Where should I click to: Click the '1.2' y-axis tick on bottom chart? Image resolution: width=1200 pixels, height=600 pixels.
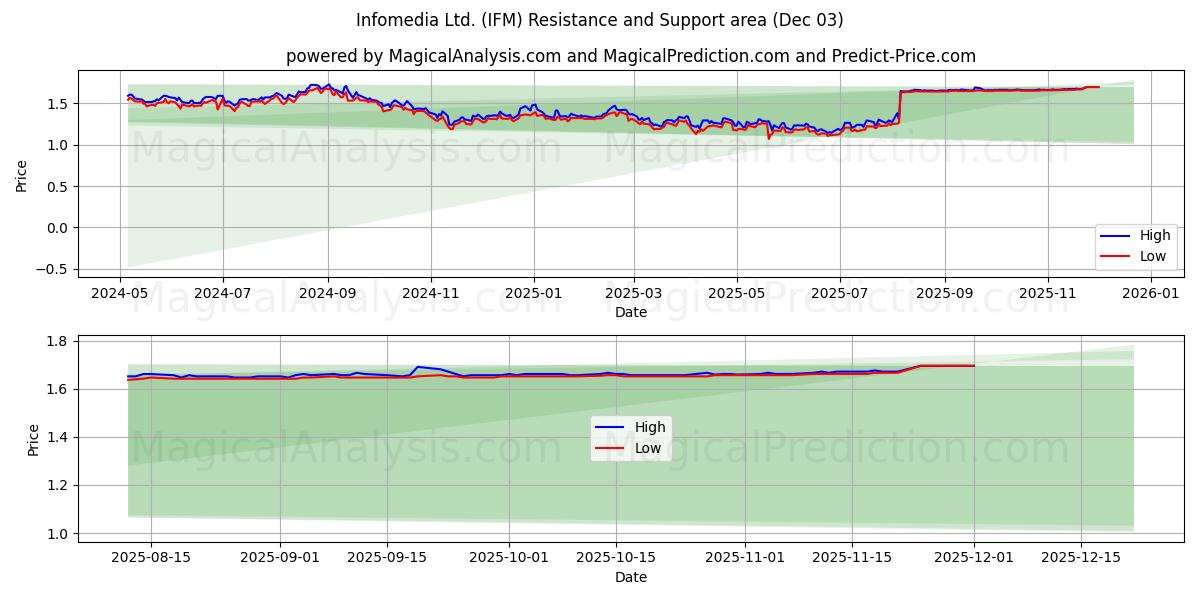[x=58, y=486]
